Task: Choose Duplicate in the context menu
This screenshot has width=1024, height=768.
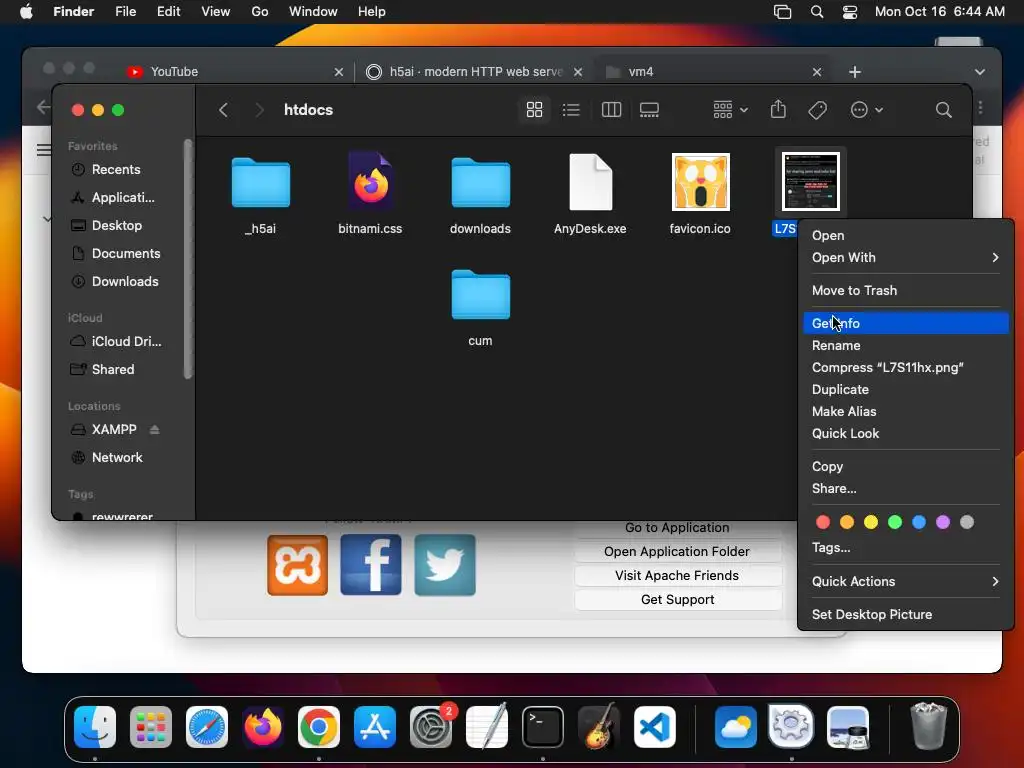Action: click(906, 390)
